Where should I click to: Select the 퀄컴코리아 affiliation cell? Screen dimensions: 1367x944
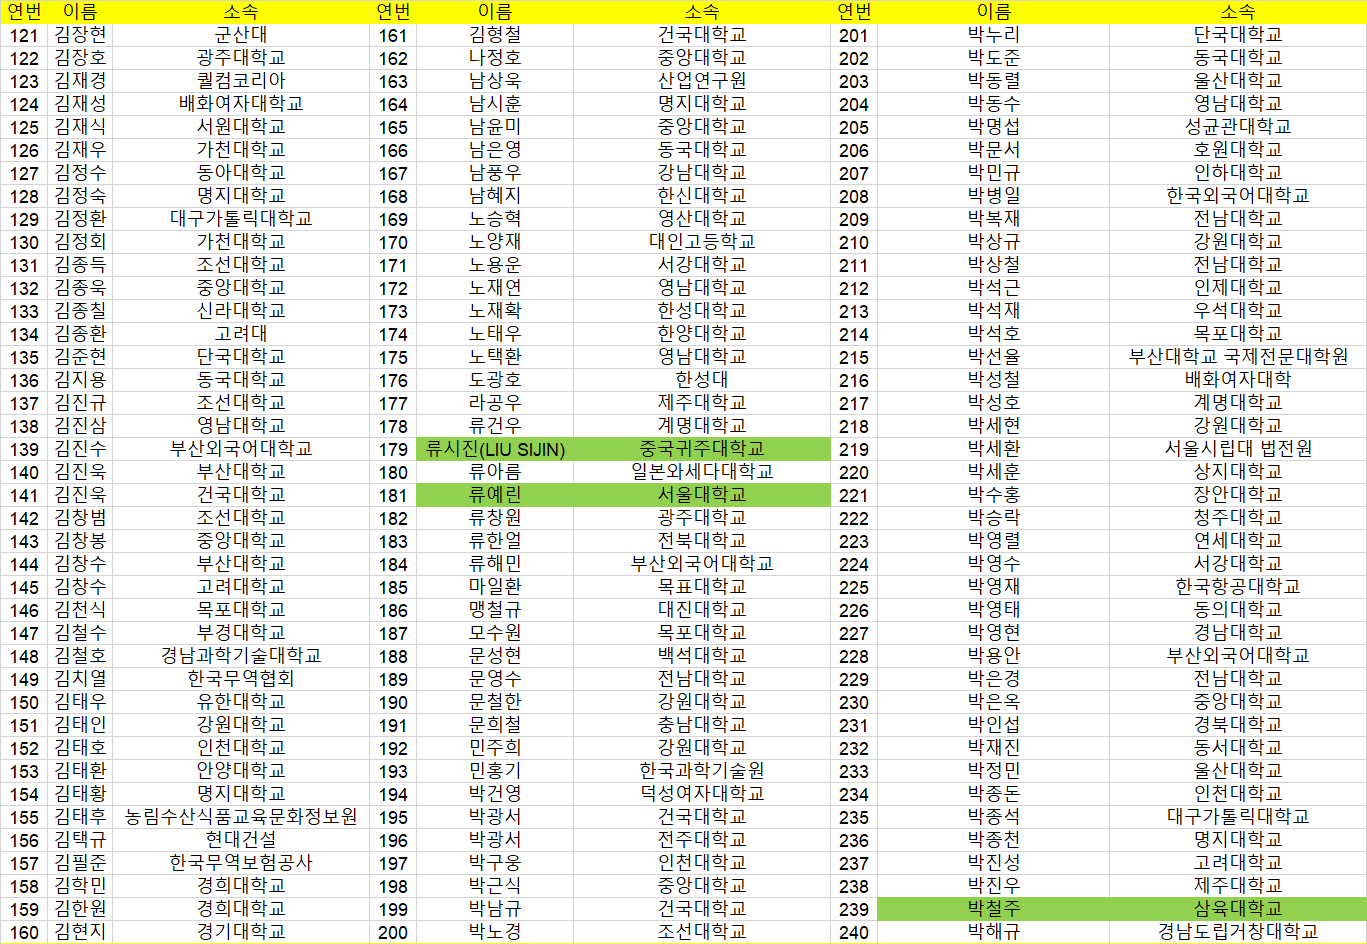point(241,81)
